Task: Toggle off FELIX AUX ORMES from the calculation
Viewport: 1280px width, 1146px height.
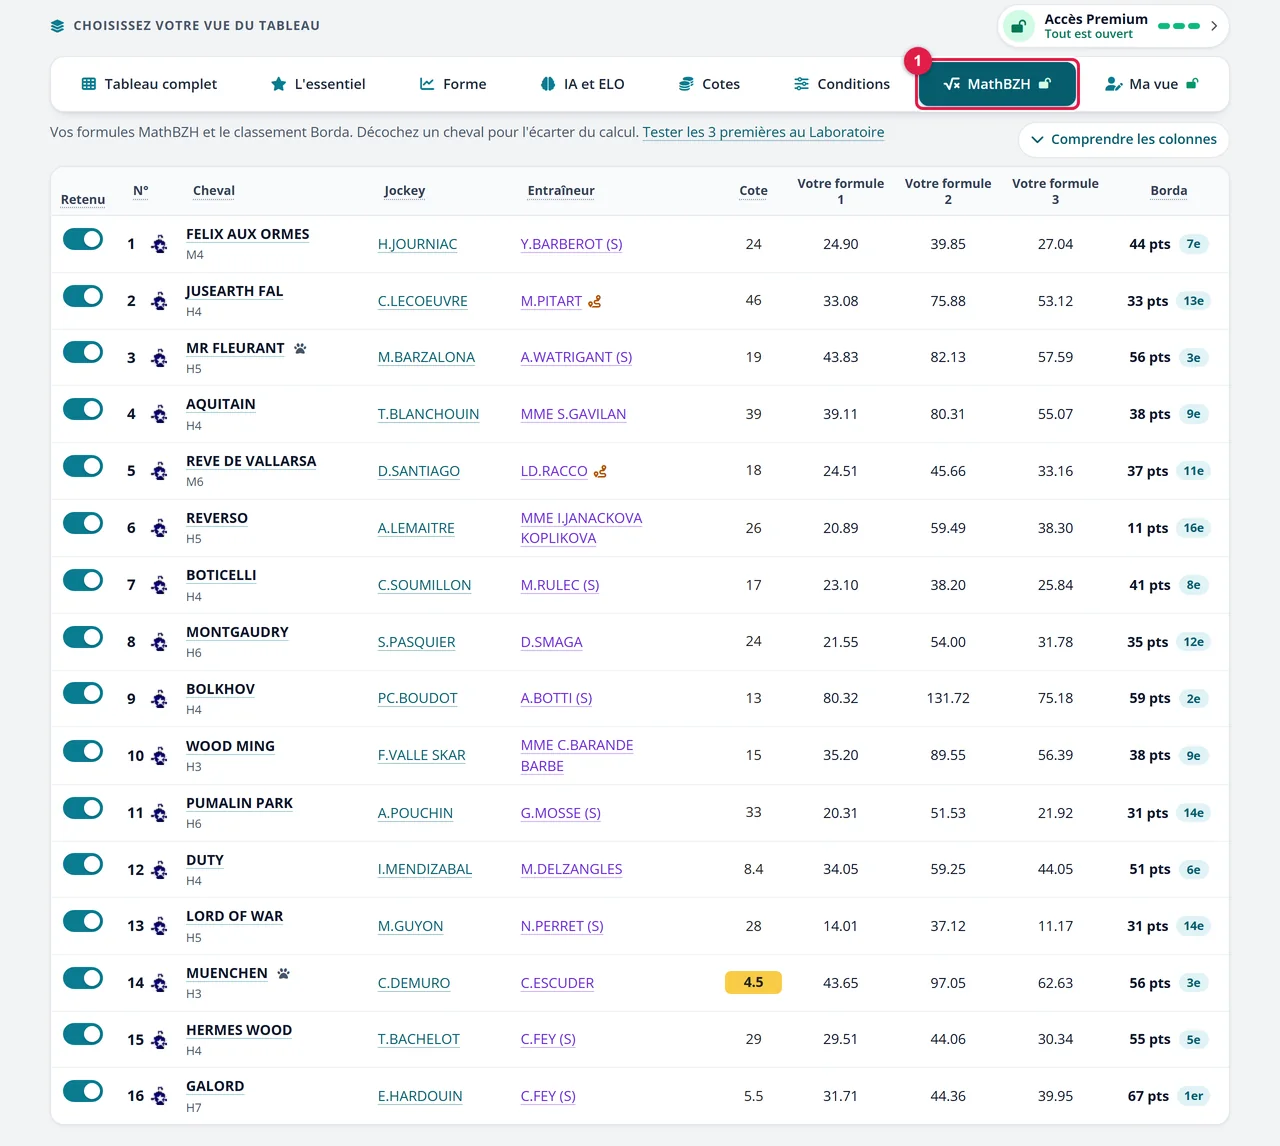Action: [x=83, y=239]
